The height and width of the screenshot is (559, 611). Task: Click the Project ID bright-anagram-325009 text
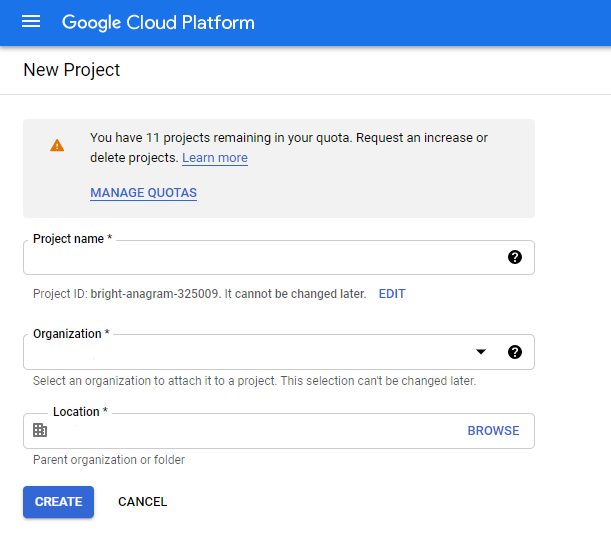[x=200, y=294]
